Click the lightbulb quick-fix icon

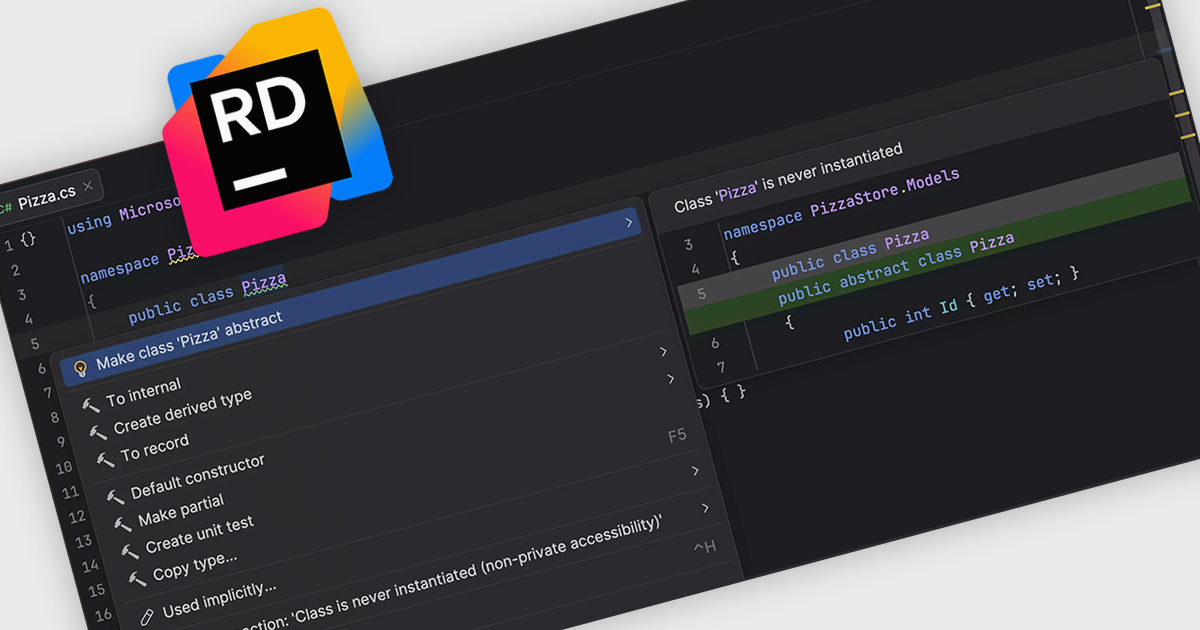pyautogui.click(x=80, y=367)
